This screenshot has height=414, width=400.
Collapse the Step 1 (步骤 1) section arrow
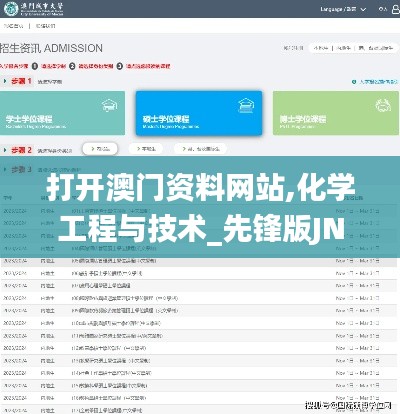tap(5, 81)
